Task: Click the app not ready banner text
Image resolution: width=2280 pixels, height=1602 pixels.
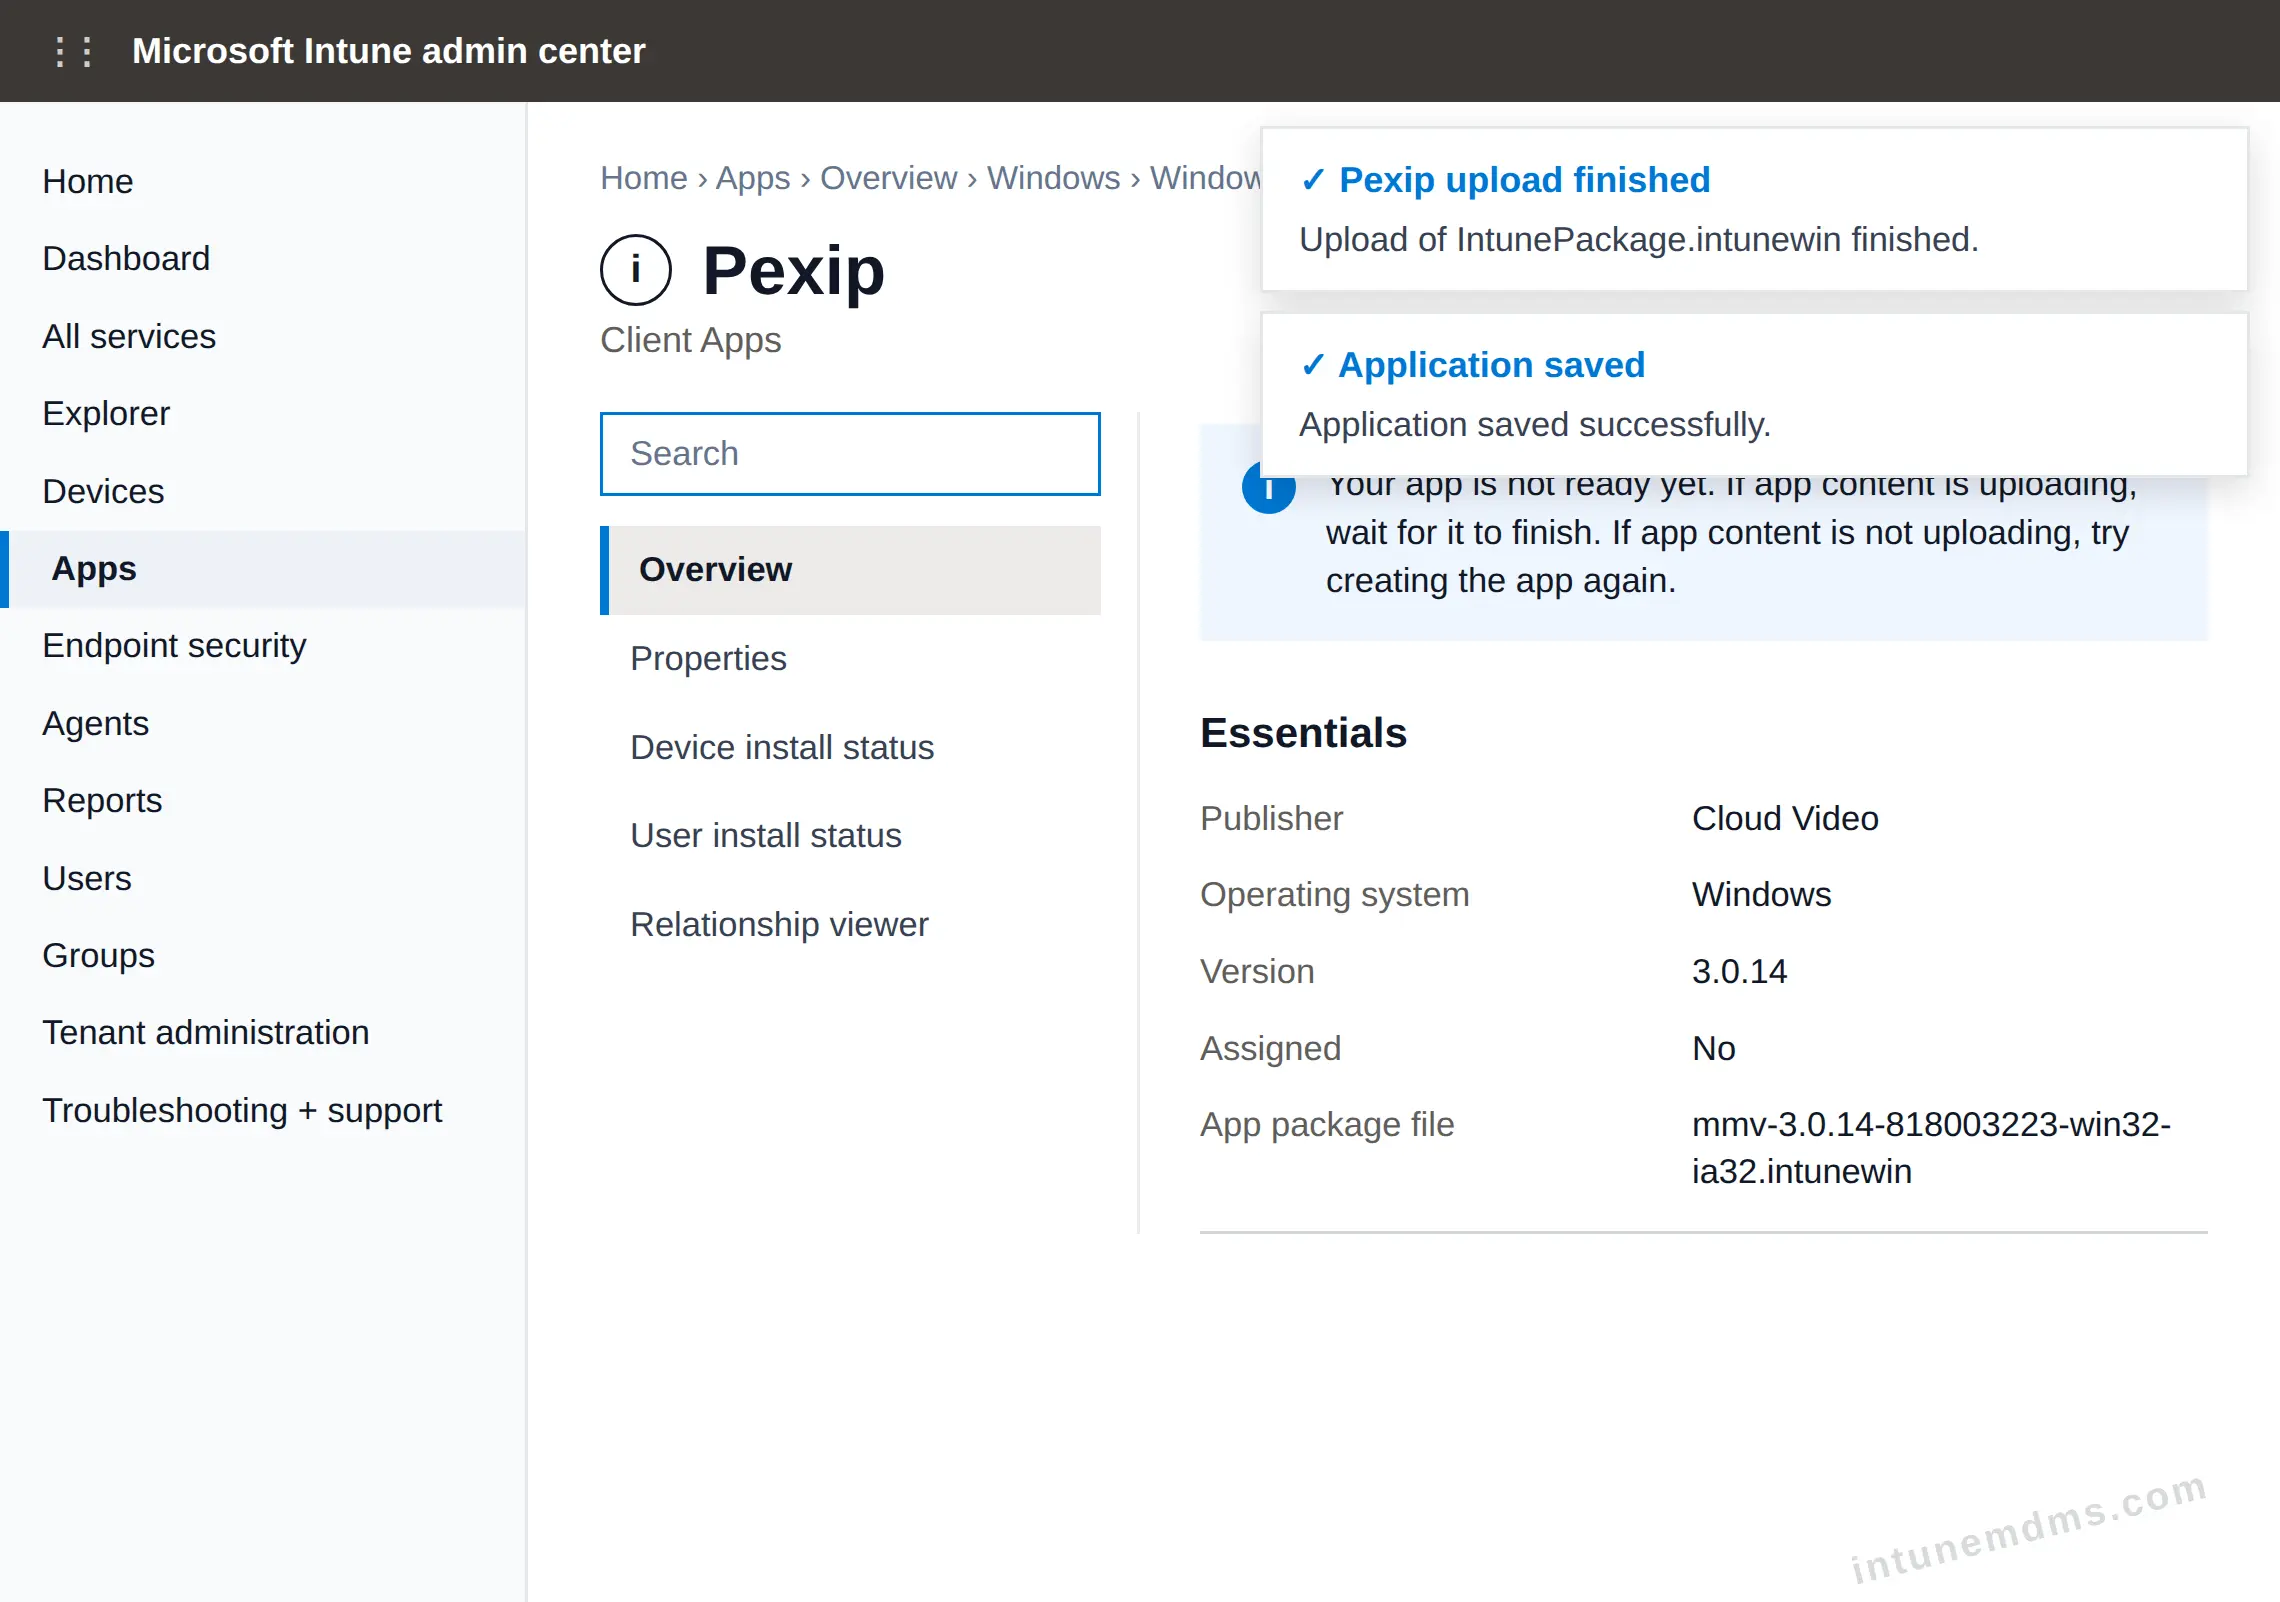Action: [1730, 533]
